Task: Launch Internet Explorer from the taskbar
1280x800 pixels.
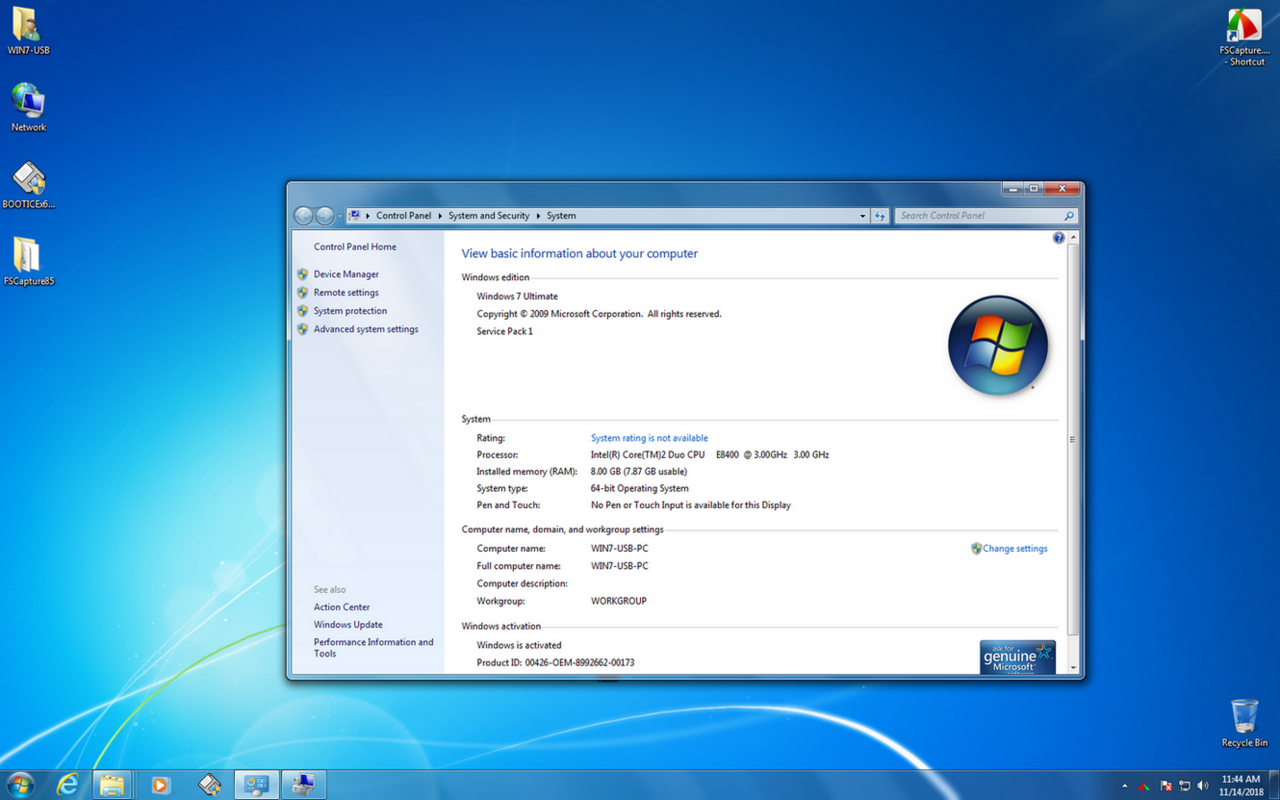Action: click(x=68, y=785)
